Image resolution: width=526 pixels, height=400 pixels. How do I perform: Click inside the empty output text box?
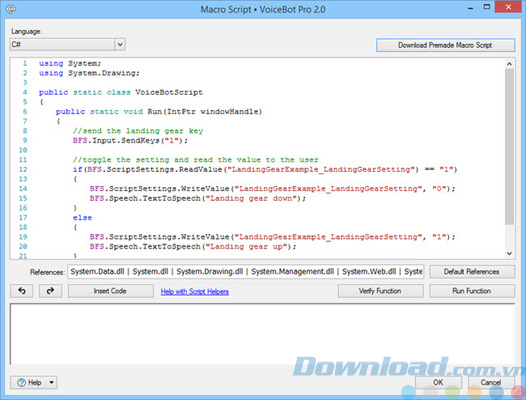(262, 334)
